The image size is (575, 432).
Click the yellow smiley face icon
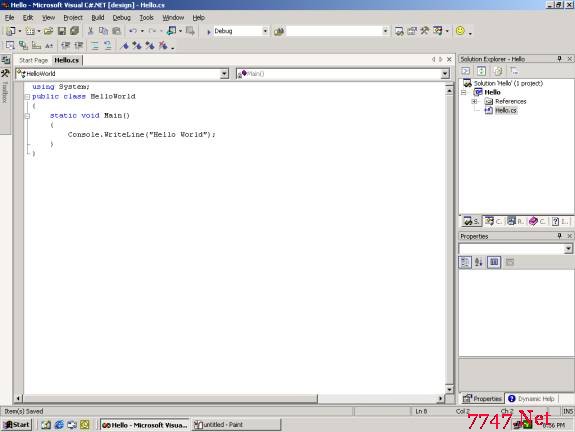[x=460, y=30]
